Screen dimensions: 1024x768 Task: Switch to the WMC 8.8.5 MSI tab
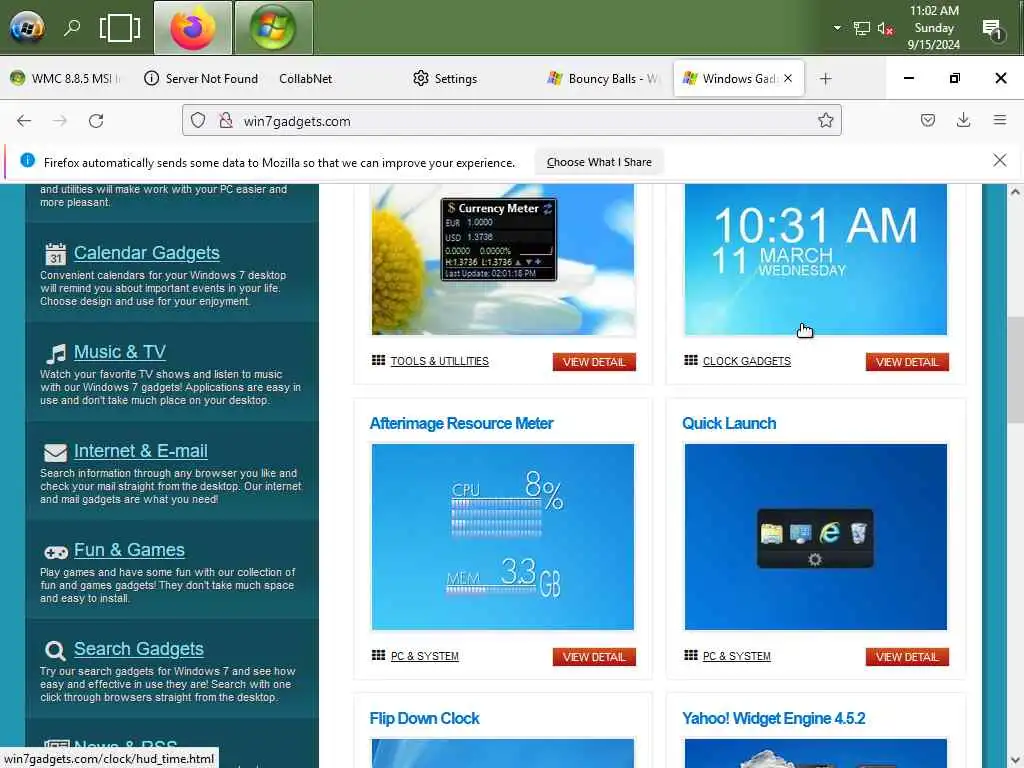(66, 78)
